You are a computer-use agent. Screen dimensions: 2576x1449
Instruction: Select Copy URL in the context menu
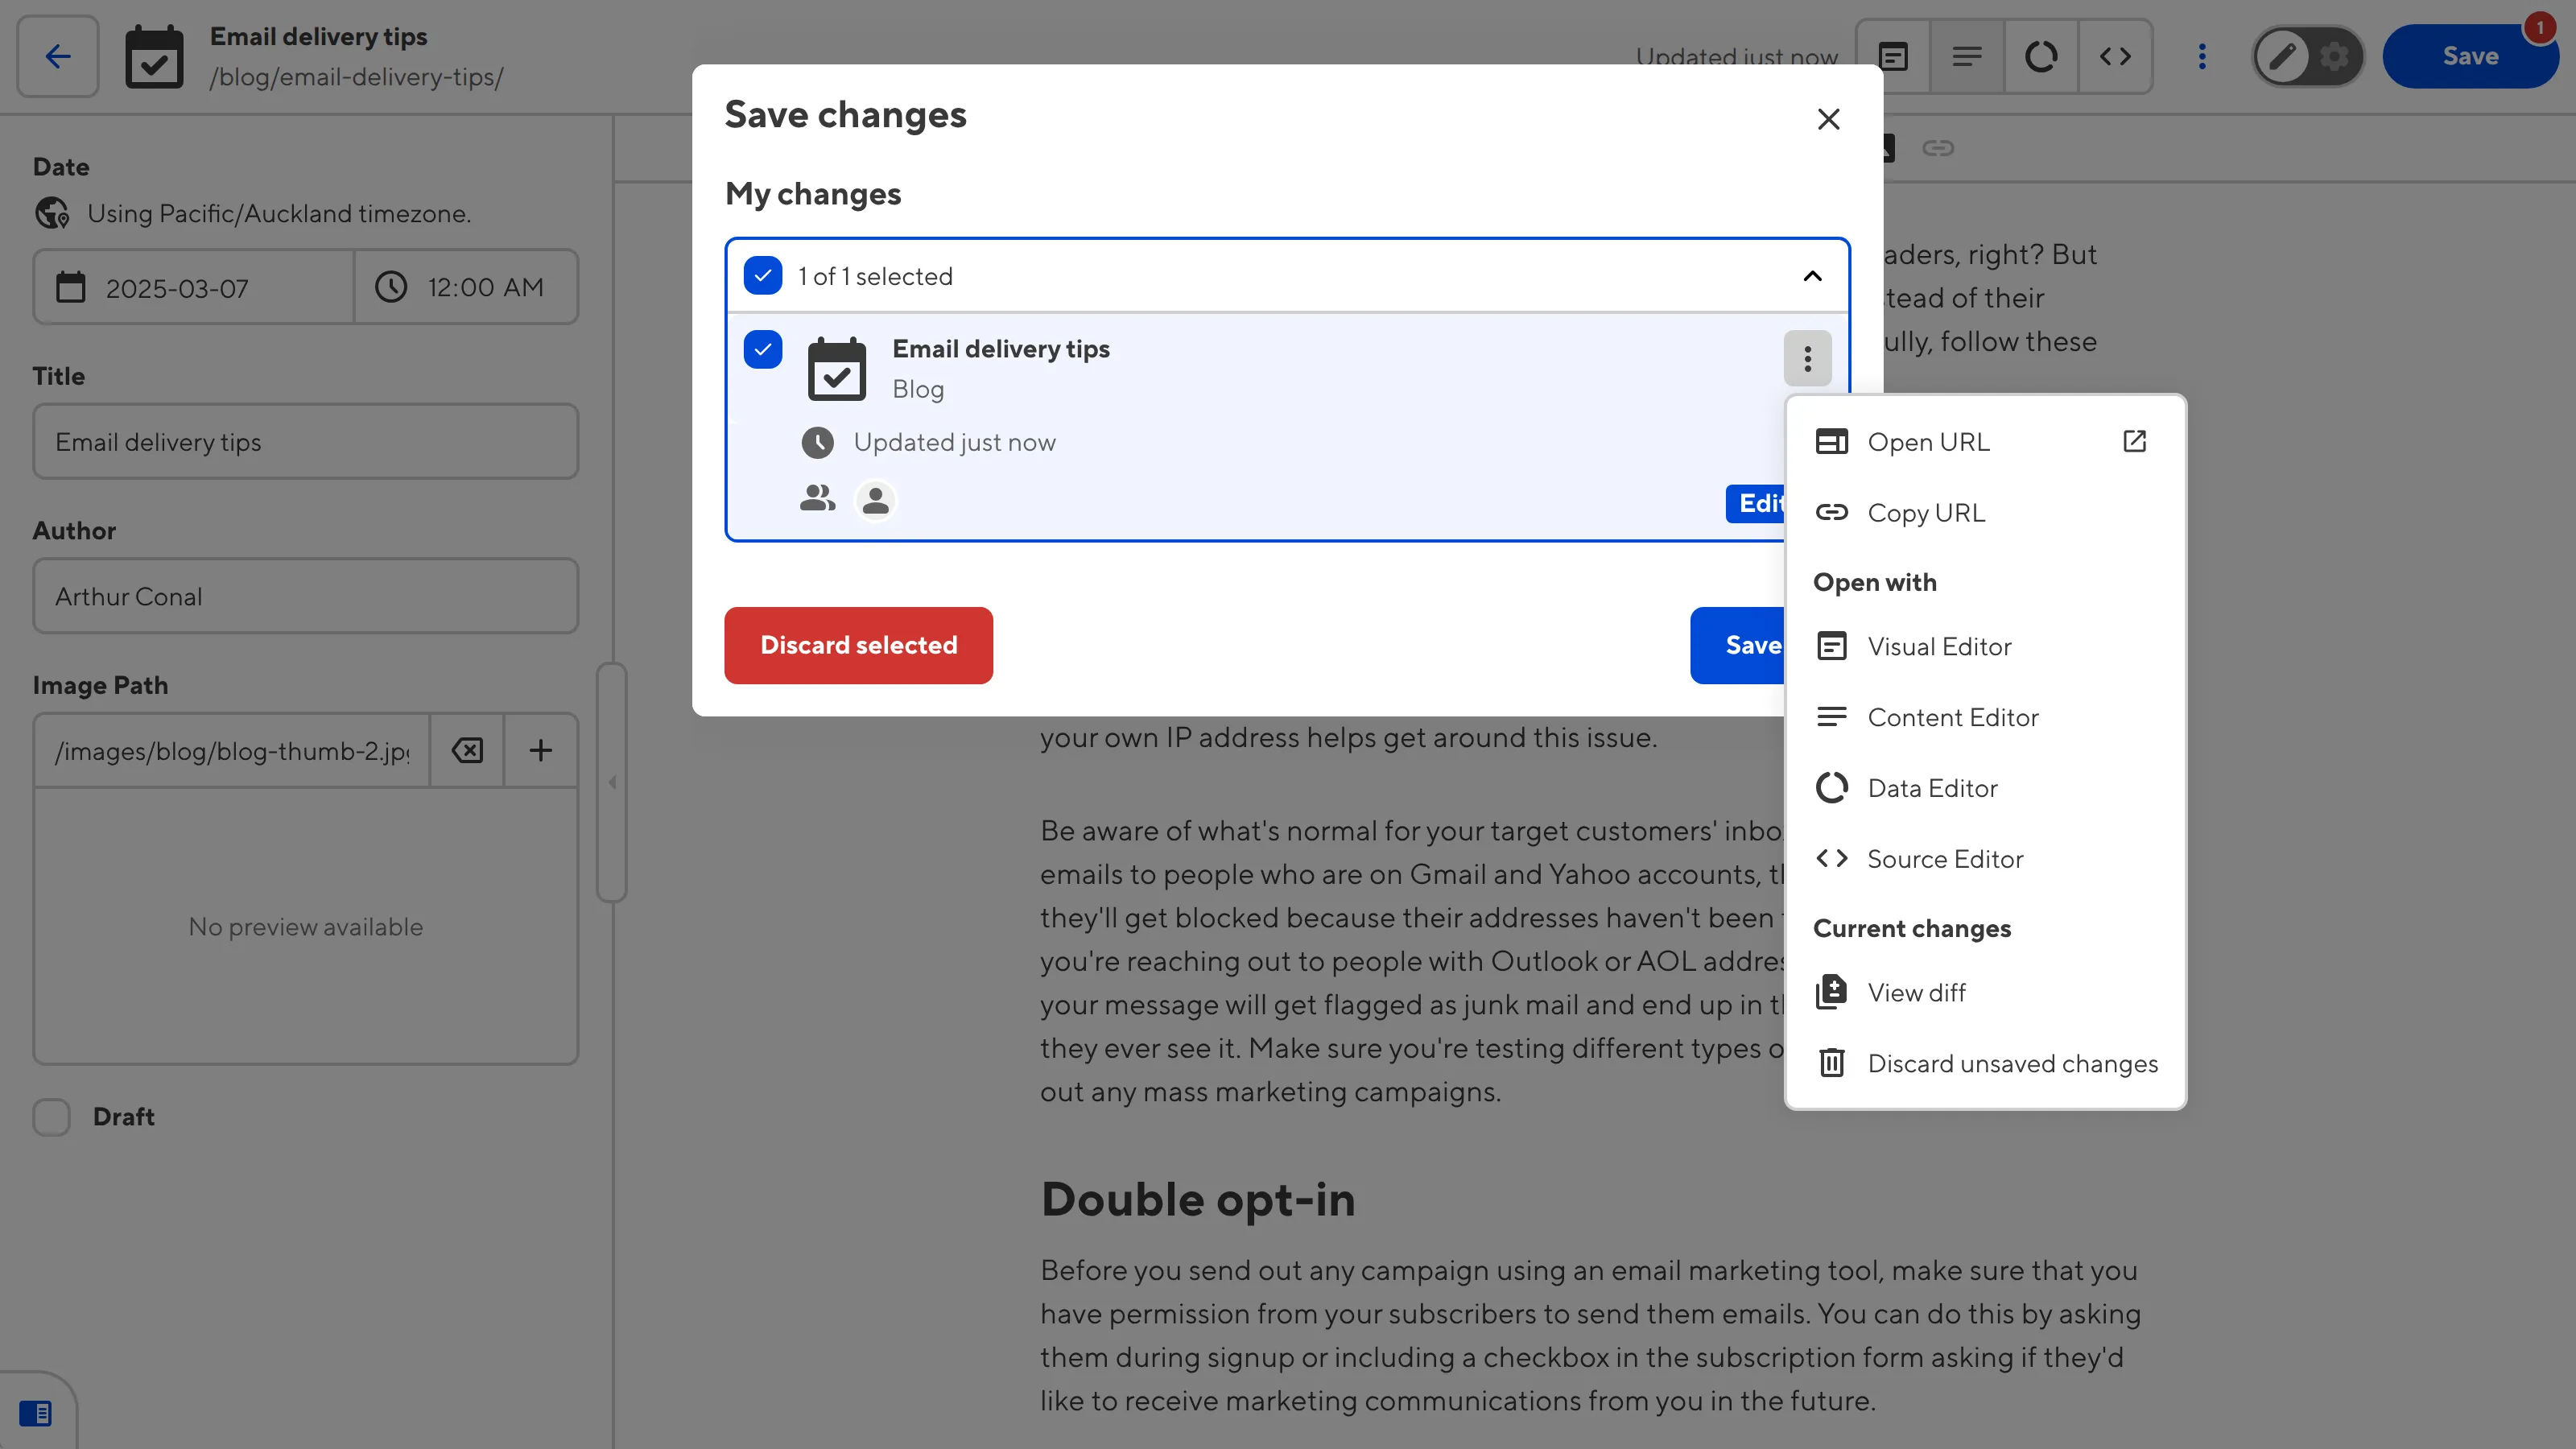pyautogui.click(x=1927, y=512)
